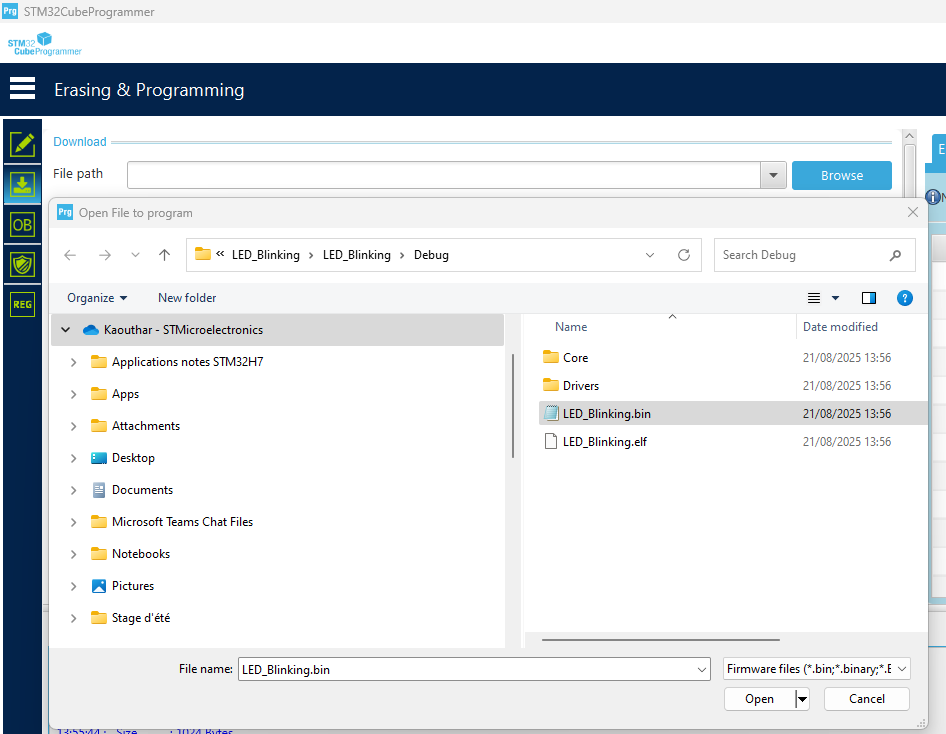This screenshot has width=946, height=734.
Task: Click the STM32CubeProgrammer logo
Action: click(44, 43)
